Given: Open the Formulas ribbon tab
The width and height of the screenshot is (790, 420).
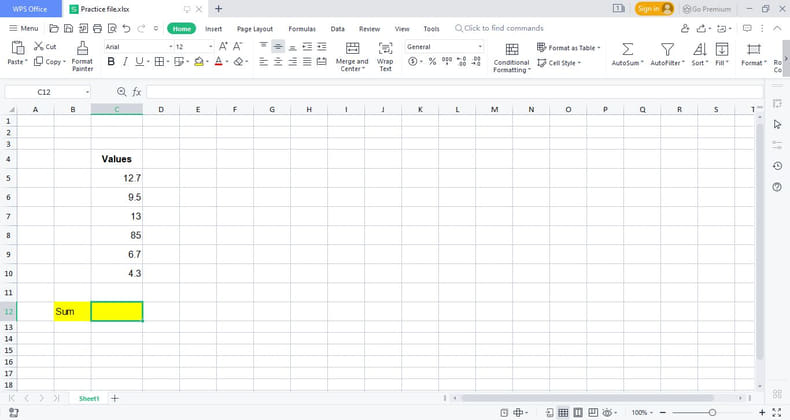Looking at the screenshot, I should (302, 29).
